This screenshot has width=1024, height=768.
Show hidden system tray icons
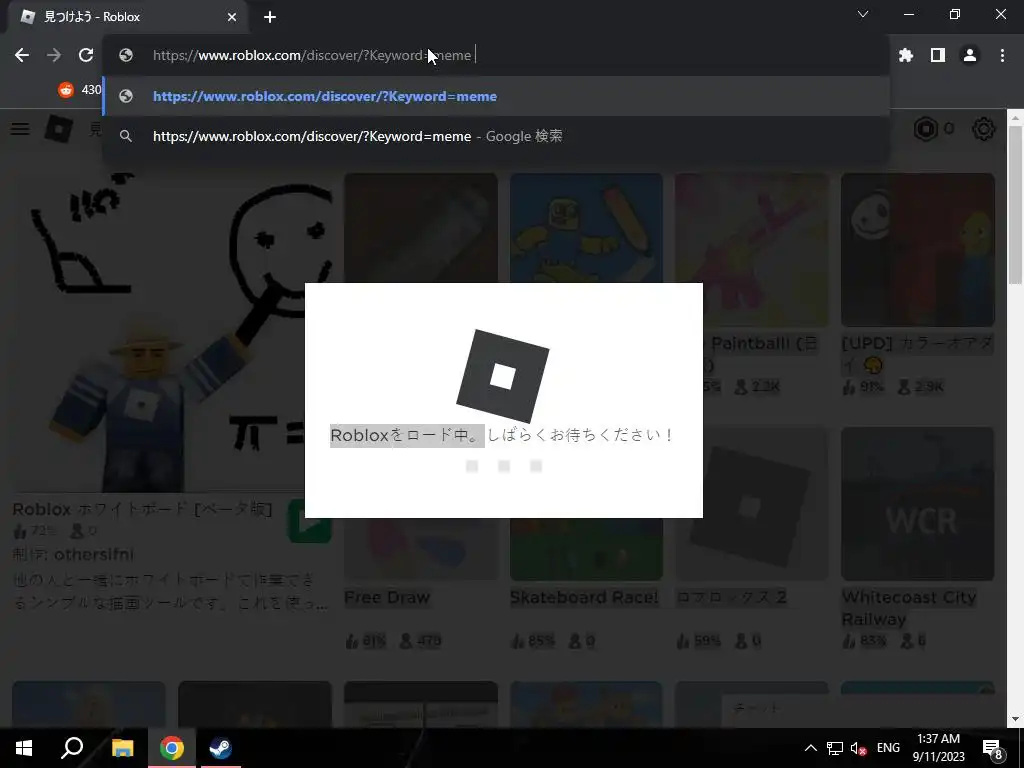coord(810,748)
